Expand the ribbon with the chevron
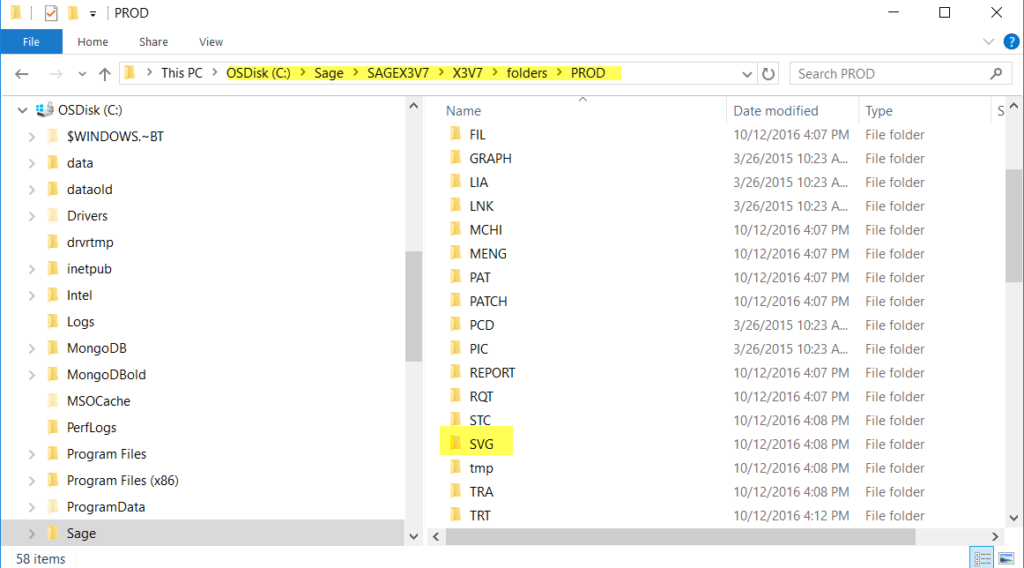Screen dimensions: 1024x568 pyautogui.click(x=988, y=42)
